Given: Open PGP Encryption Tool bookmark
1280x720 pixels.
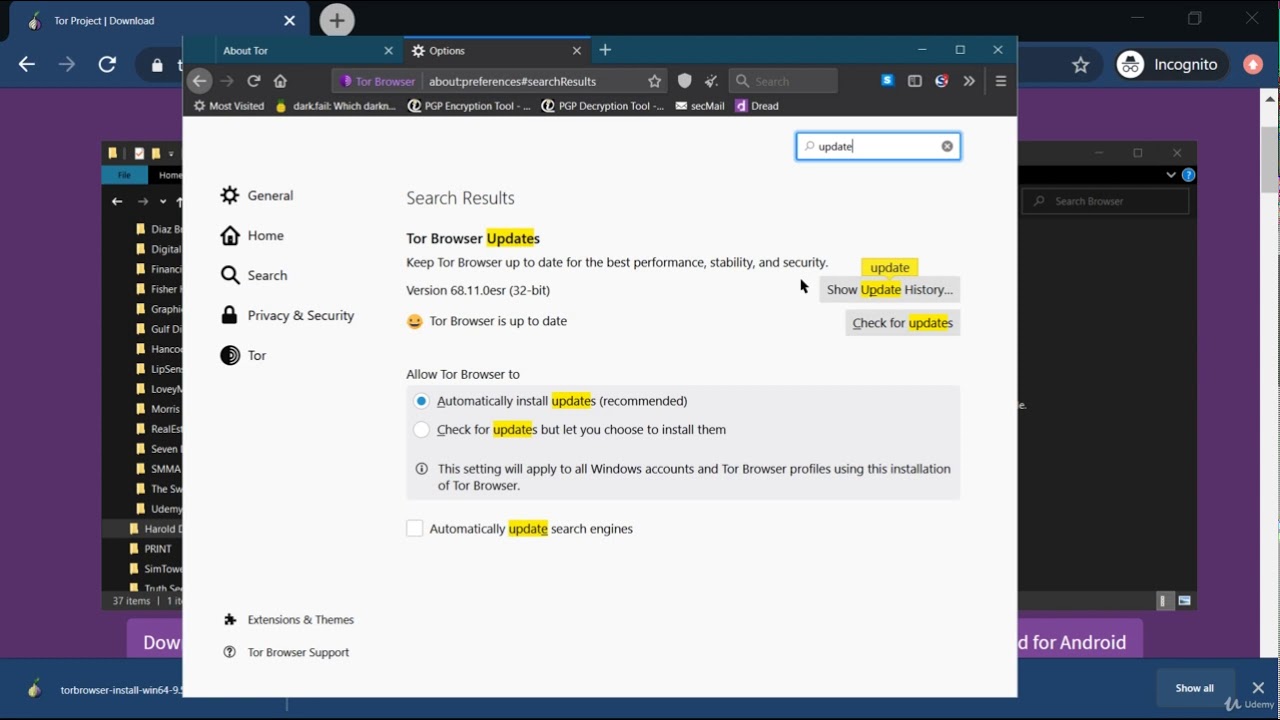Looking at the screenshot, I should 470,106.
